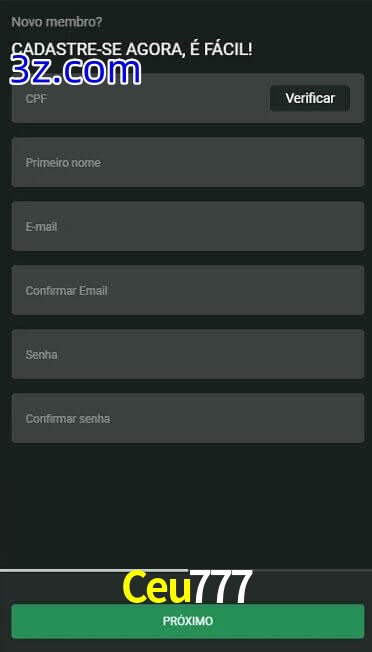Click the Confirmar senha placeholder text
The height and width of the screenshot is (652, 372).
pos(68,419)
